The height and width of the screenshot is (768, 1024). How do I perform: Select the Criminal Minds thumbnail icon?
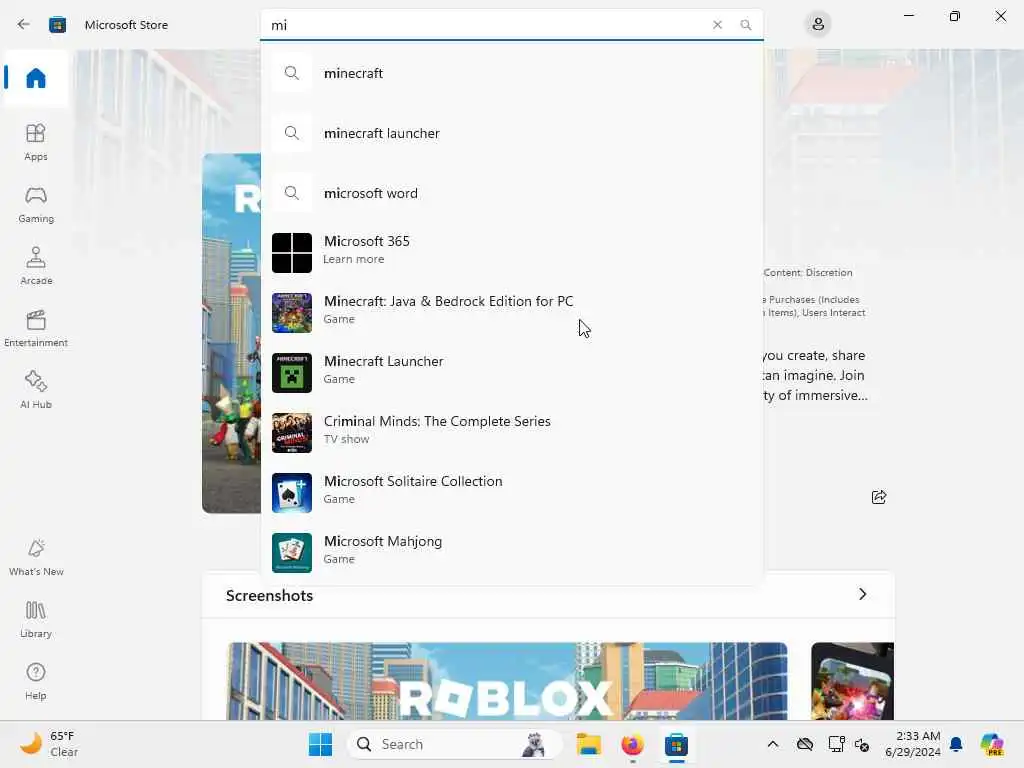click(x=292, y=433)
